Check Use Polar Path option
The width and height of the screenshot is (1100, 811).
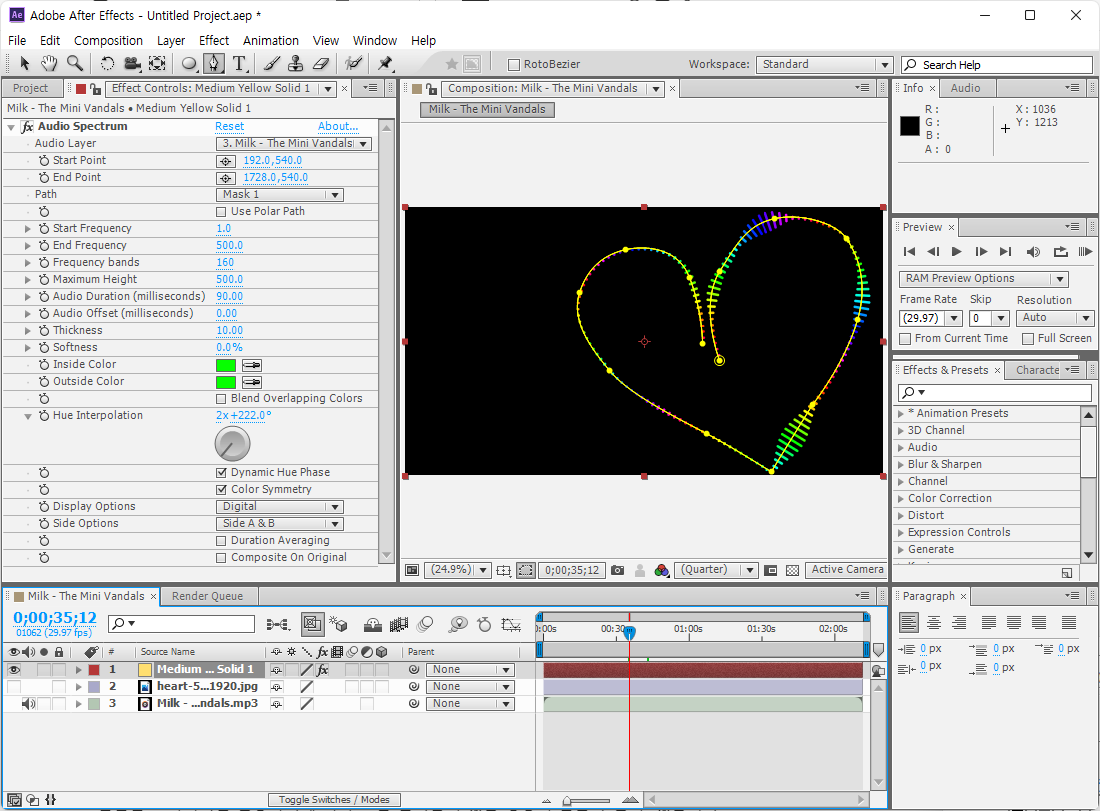click(221, 212)
